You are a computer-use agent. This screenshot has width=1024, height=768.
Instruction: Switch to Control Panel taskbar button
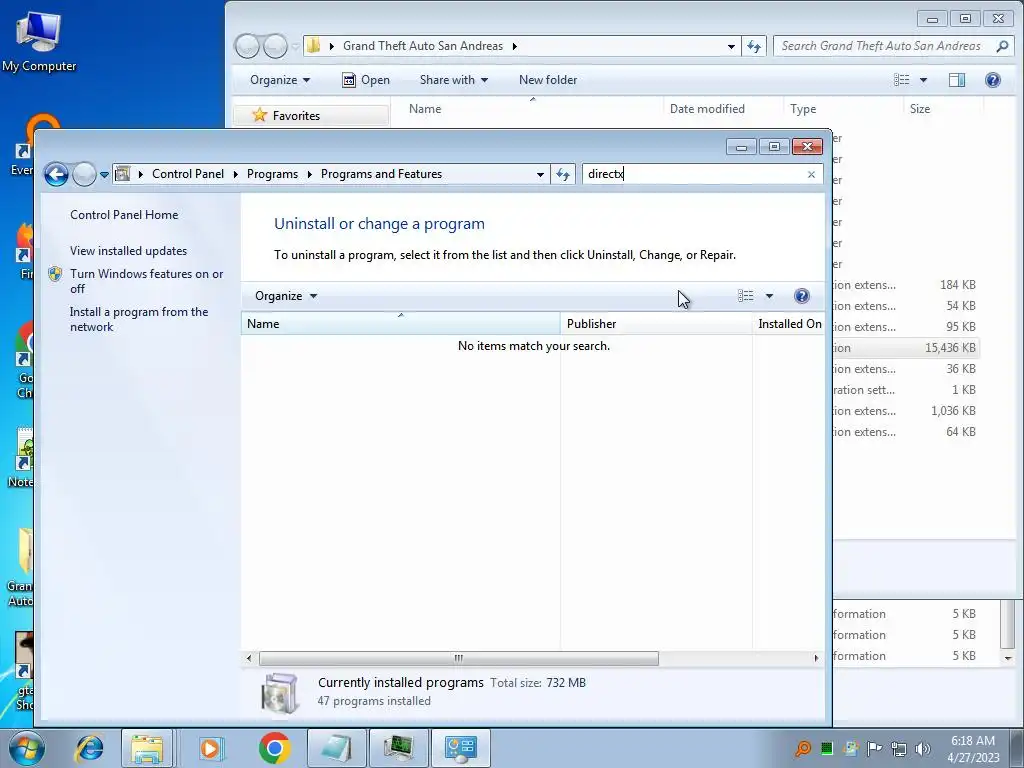(461, 748)
